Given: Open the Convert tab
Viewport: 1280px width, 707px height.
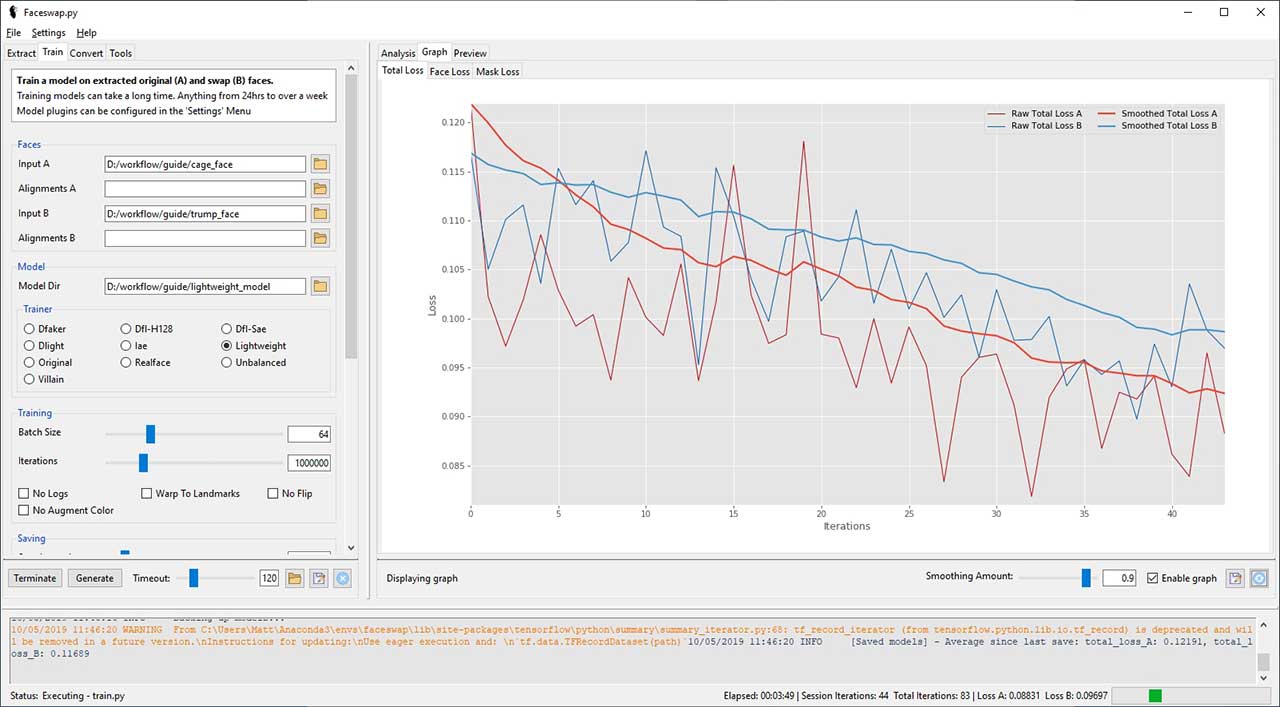Looking at the screenshot, I should pos(86,53).
